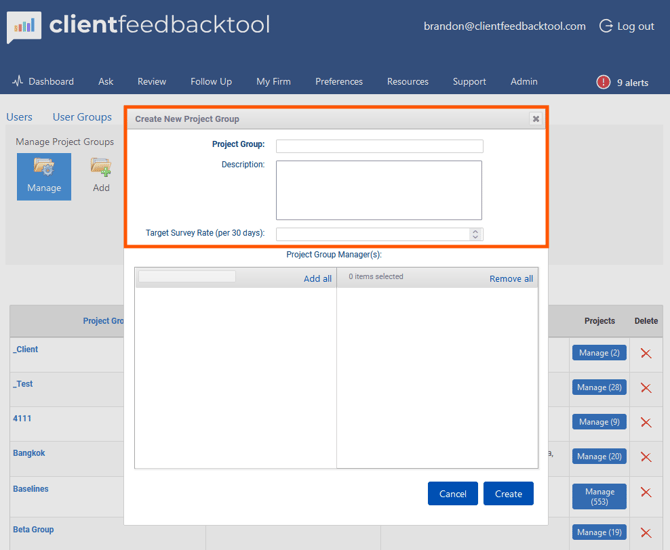670x550 pixels.
Task: Click the Add all link
Action: coord(317,279)
